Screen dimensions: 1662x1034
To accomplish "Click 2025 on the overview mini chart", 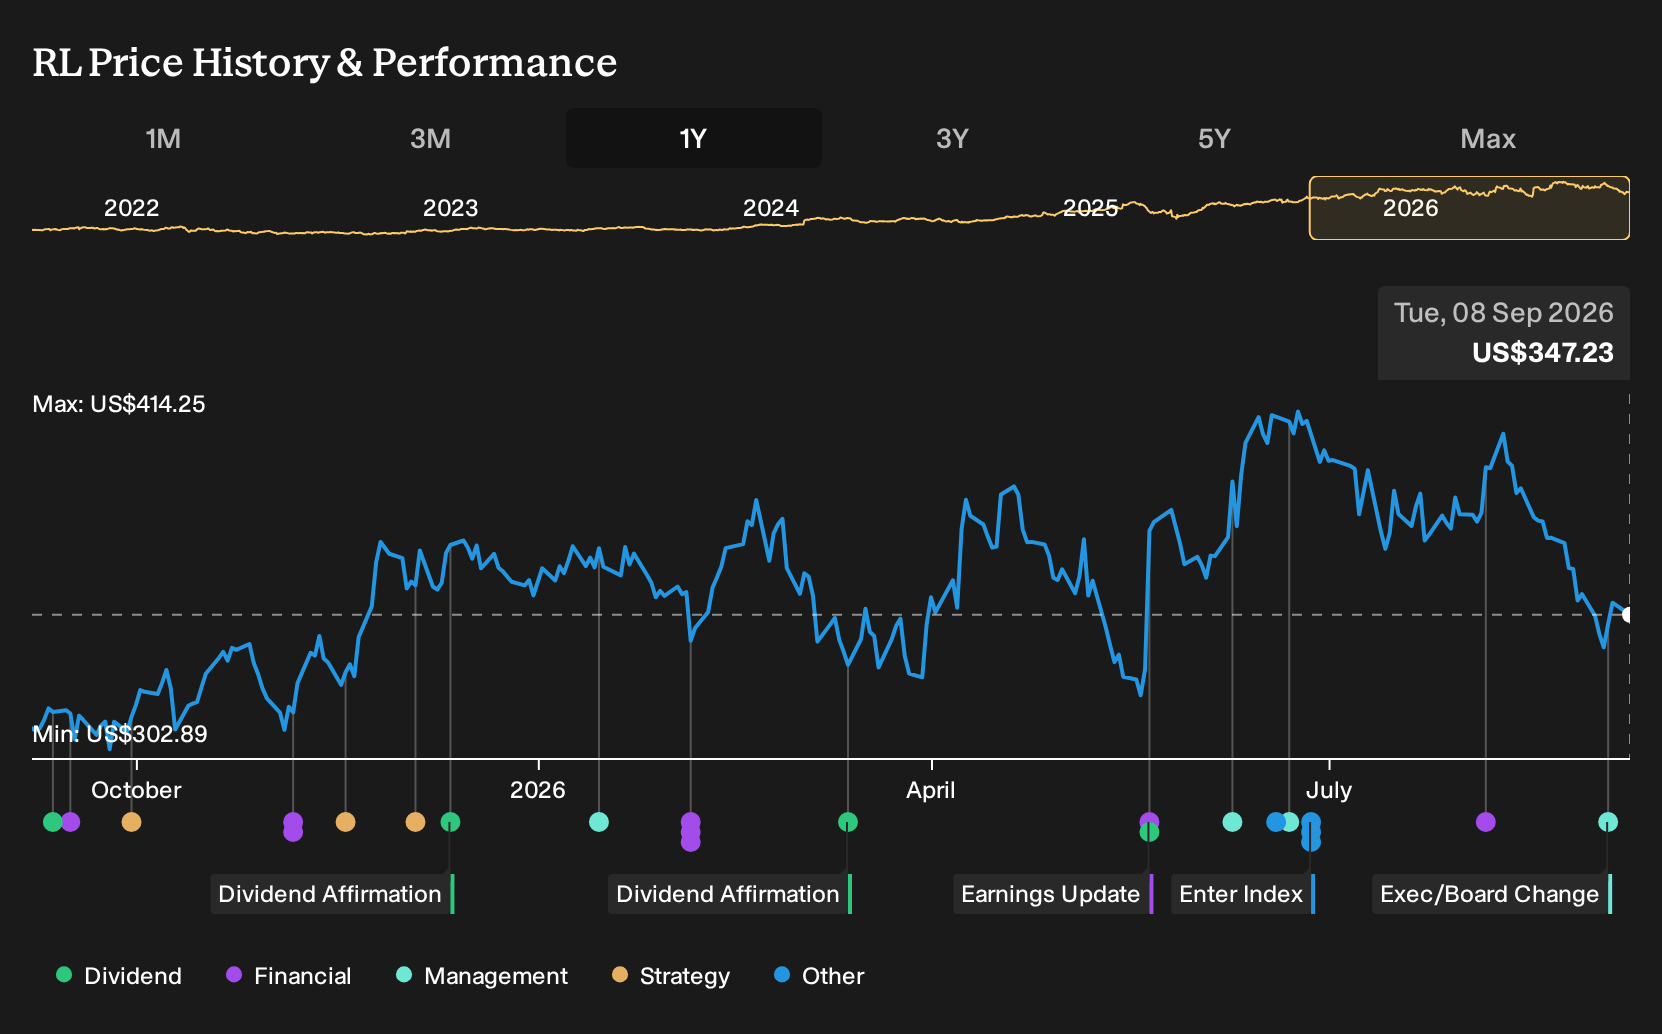I will [1090, 208].
